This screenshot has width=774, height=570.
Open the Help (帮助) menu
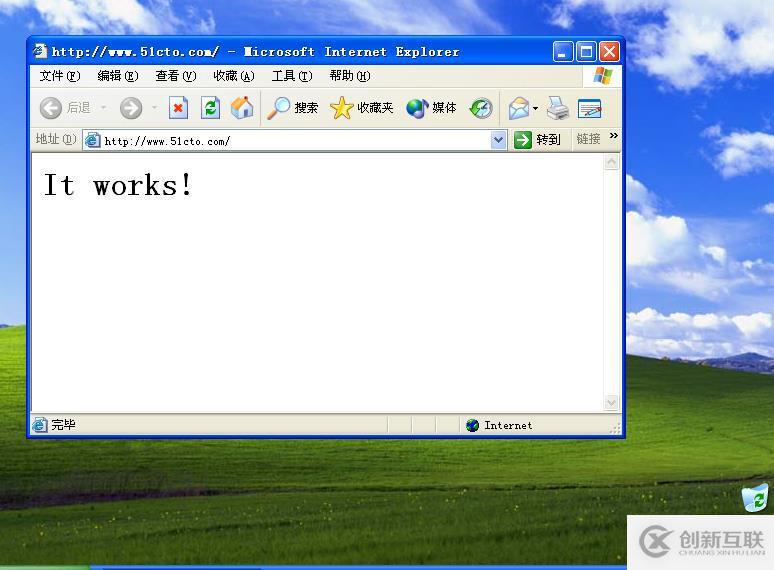pos(349,76)
